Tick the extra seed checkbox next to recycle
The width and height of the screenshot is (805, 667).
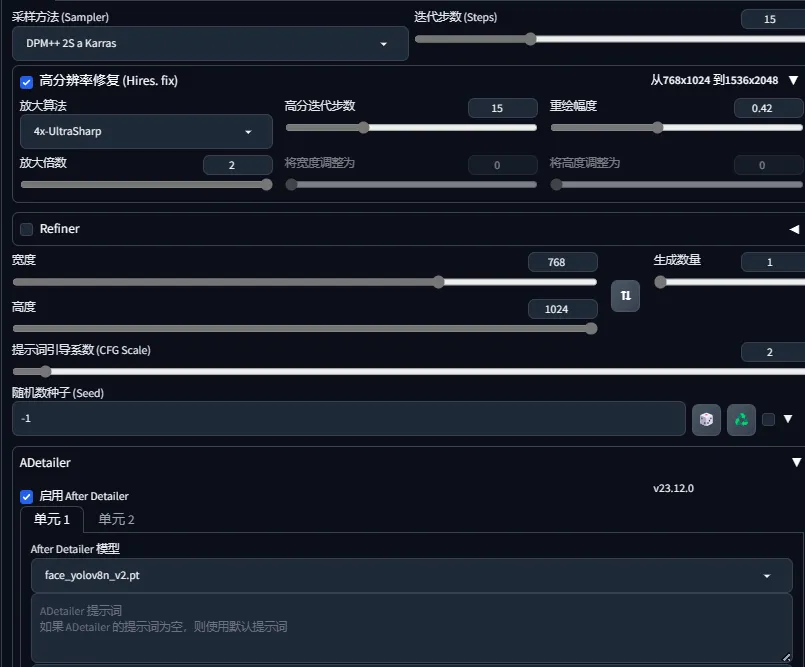point(768,420)
